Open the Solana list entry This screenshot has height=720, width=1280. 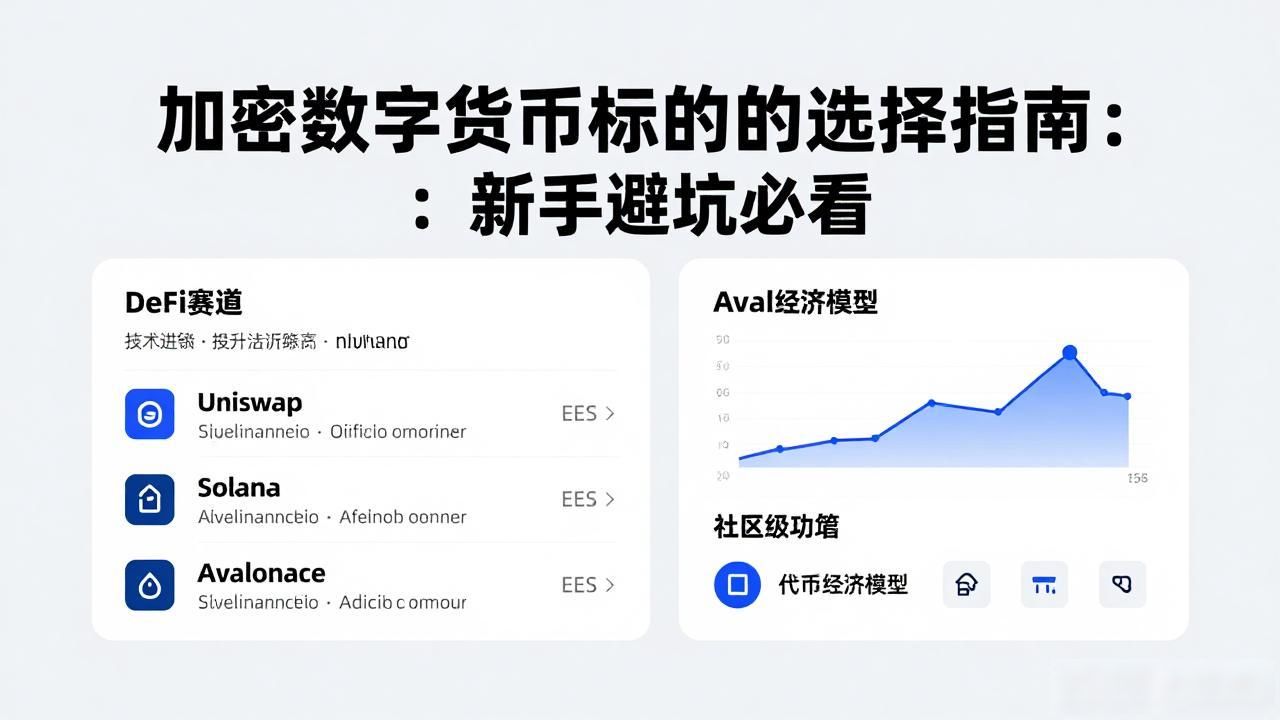pyautogui.click(x=371, y=500)
